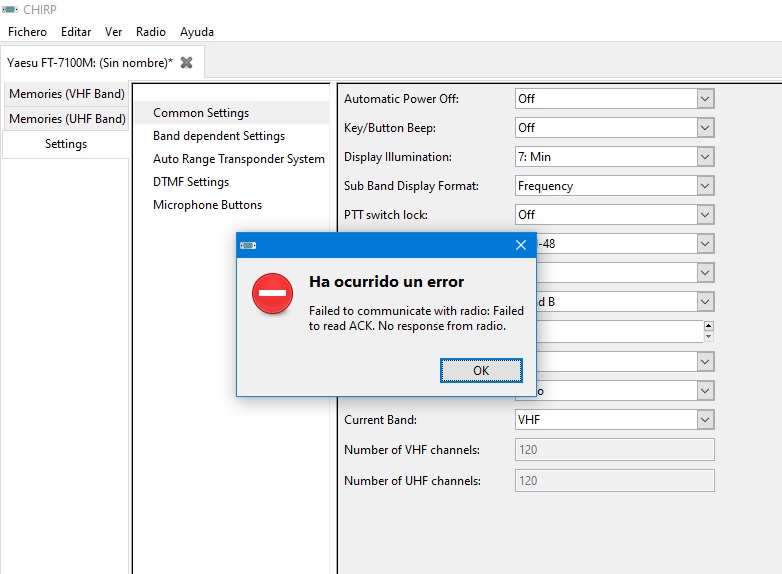Click the dialog title bar radio icon
The image size is (782, 574).
[x=248, y=245]
